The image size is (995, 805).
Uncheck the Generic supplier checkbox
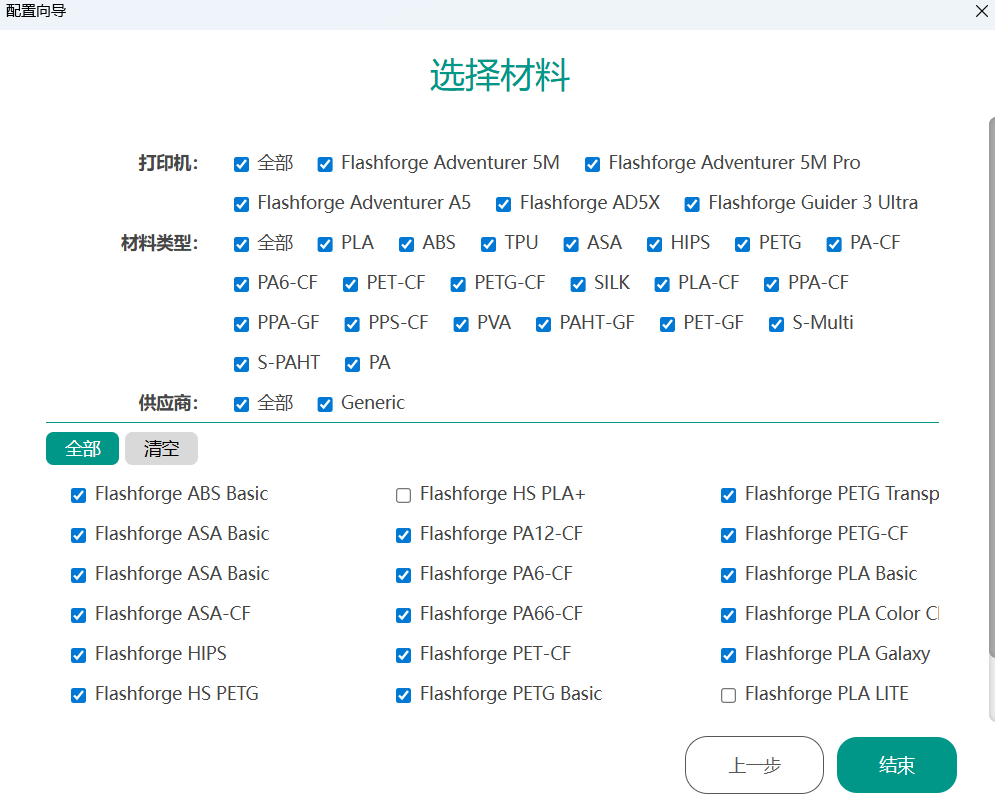[x=325, y=404]
